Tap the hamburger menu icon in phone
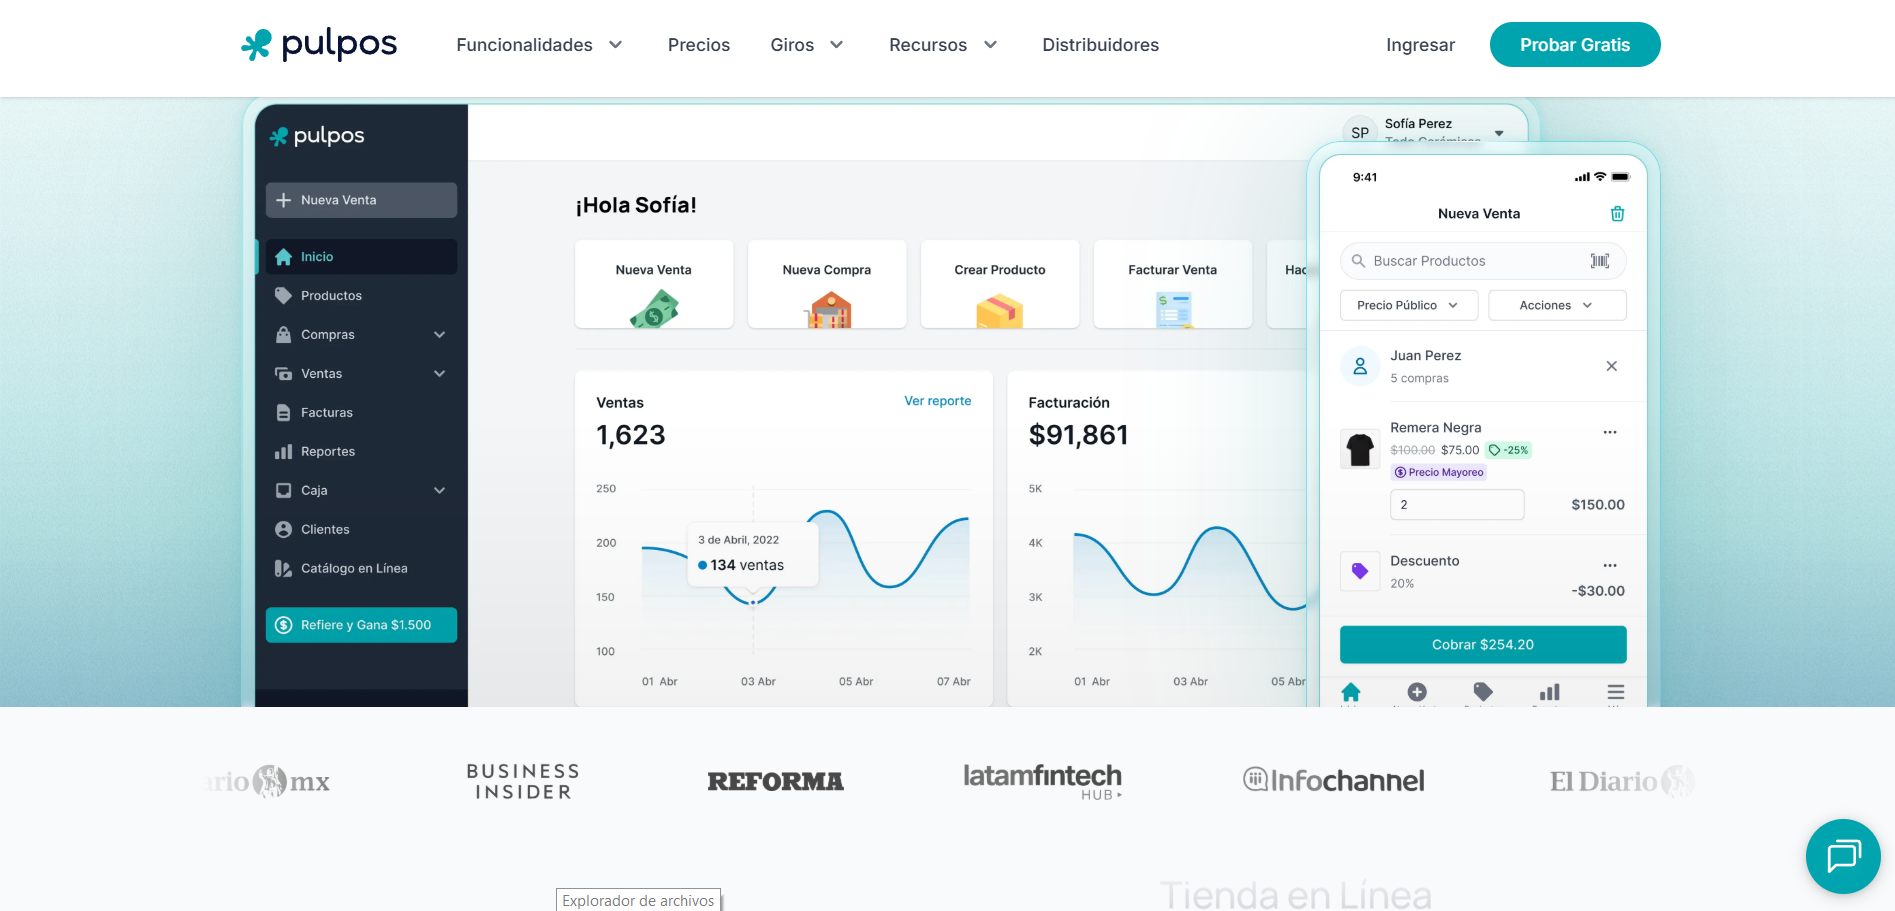The image size is (1895, 911). [1615, 692]
